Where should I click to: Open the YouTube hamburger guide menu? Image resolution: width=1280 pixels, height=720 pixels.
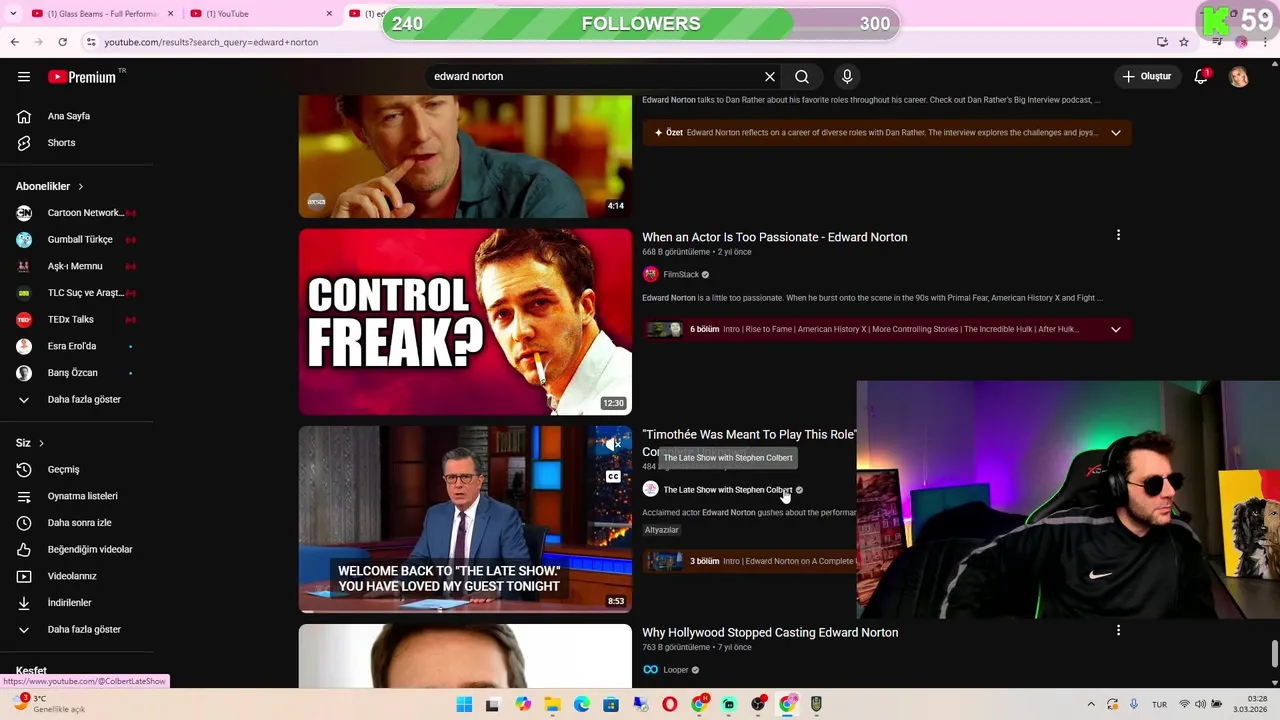pyautogui.click(x=24, y=77)
